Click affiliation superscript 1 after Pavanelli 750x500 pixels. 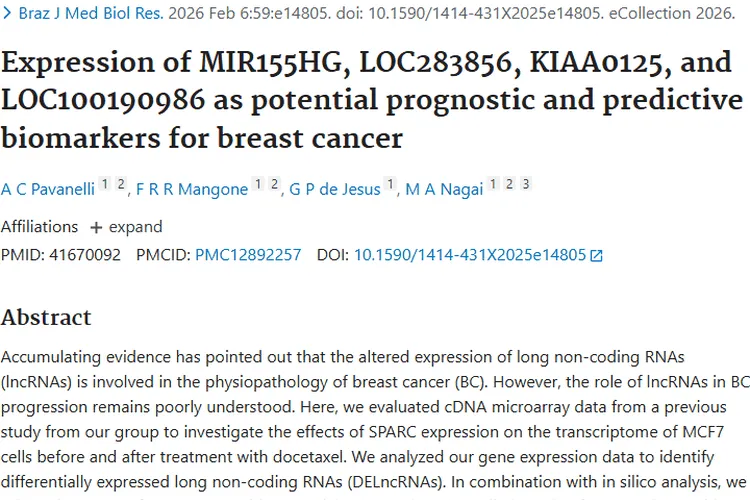[x=105, y=185]
